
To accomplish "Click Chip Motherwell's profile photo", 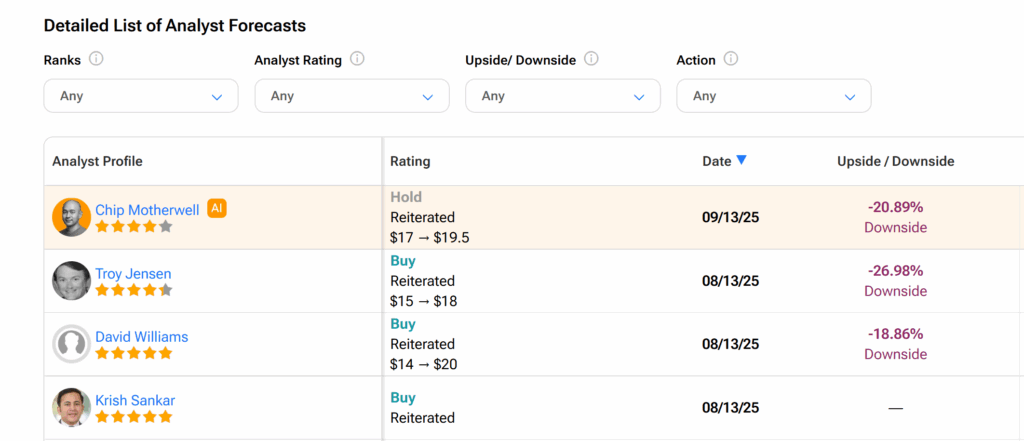I will 71,217.
